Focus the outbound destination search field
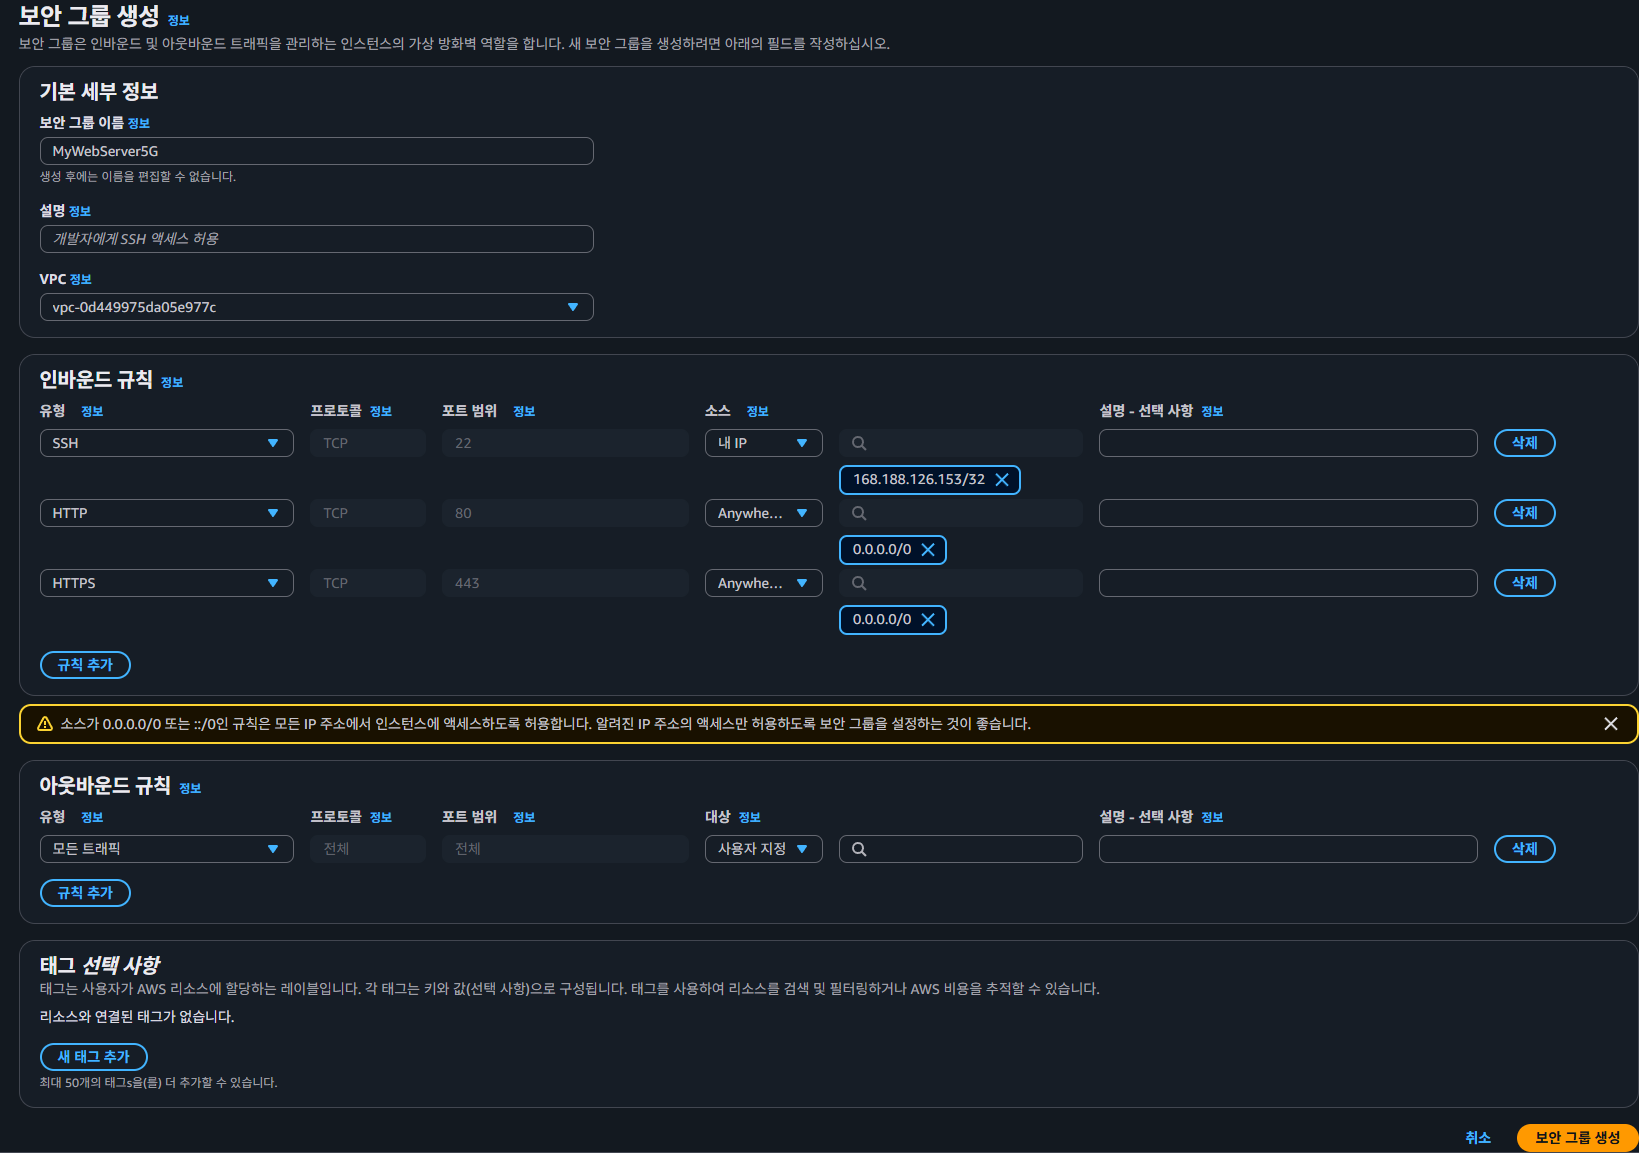 point(961,849)
